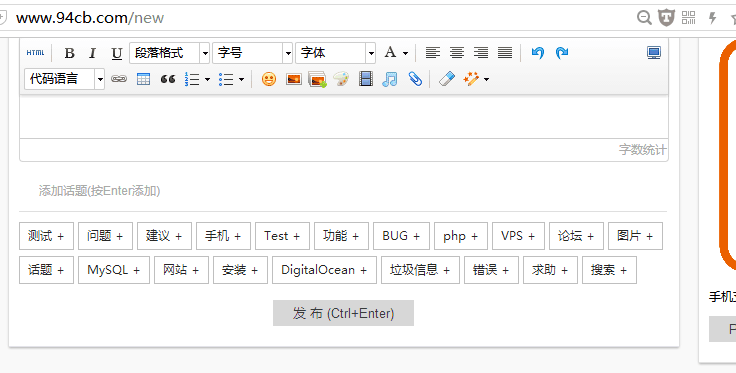
Task: Switch to HTML source mode
Action: point(35,53)
